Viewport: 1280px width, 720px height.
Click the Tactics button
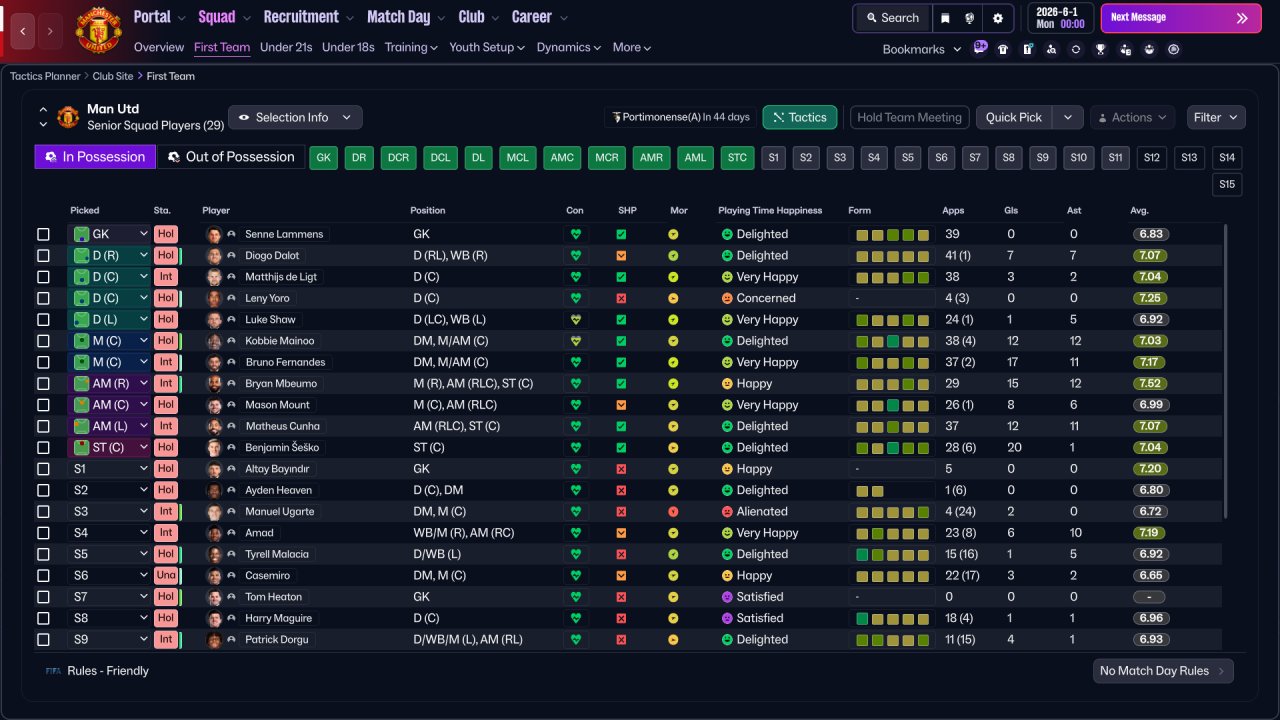[800, 117]
